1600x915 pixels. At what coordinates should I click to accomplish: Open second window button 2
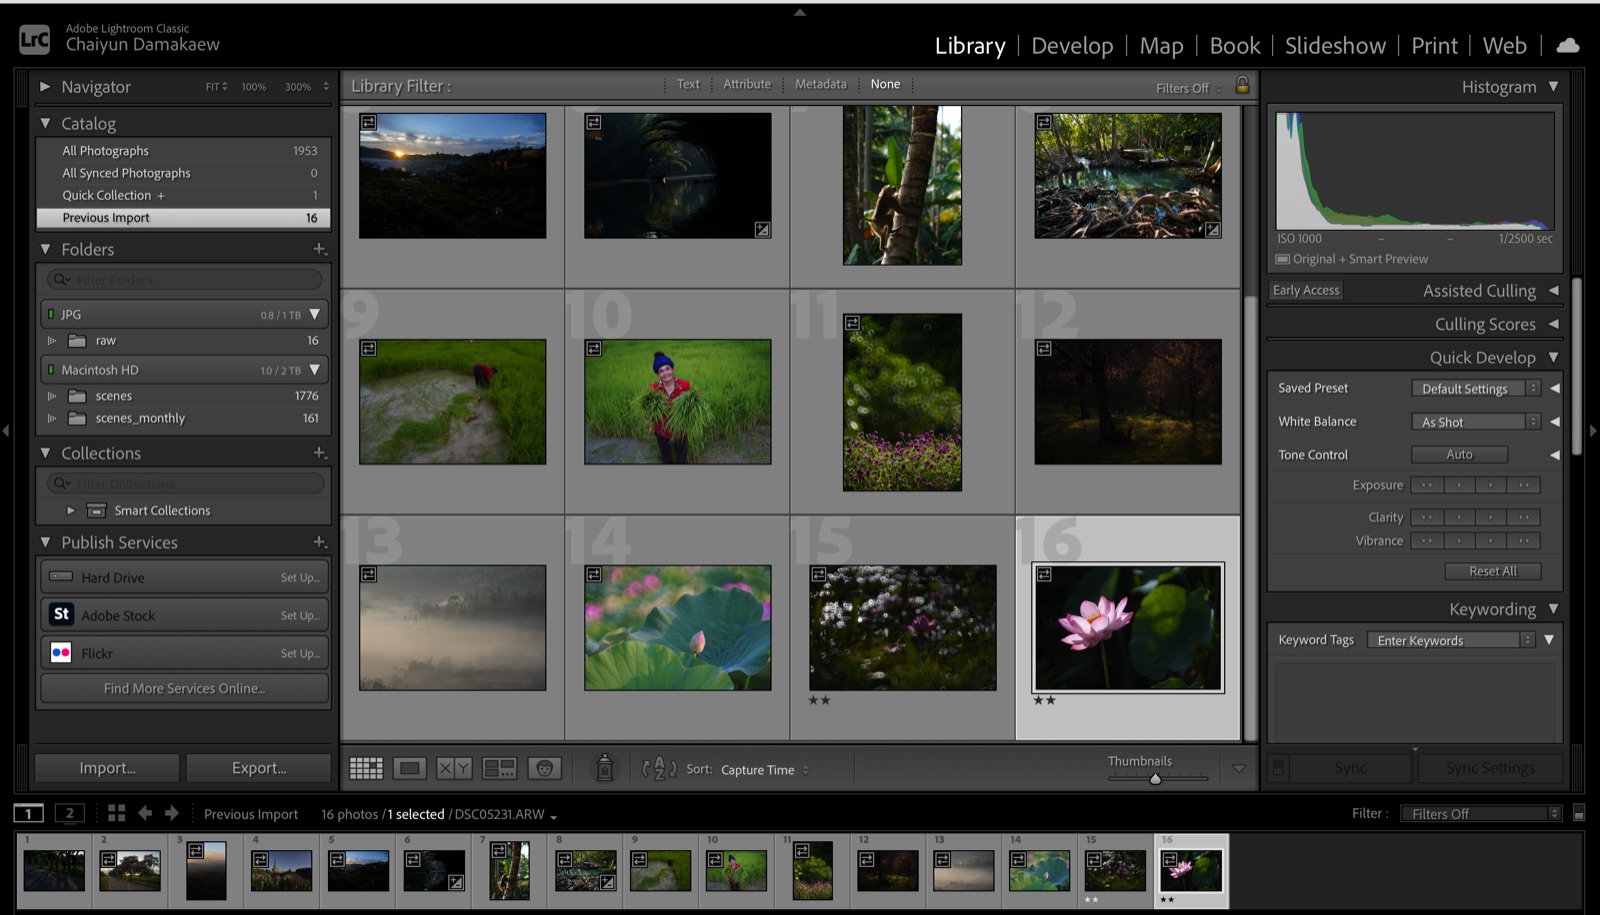(x=69, y=813)
